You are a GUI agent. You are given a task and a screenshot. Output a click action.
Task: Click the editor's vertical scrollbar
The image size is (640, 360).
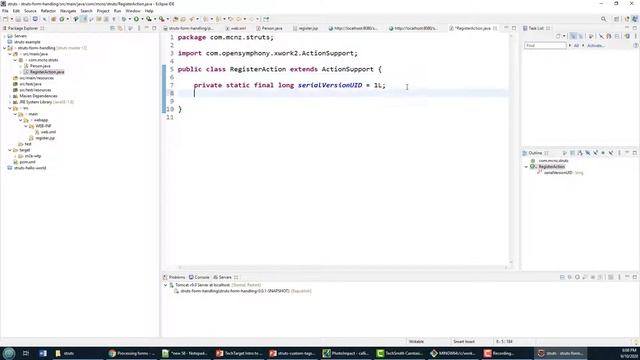tap(511, 149)
